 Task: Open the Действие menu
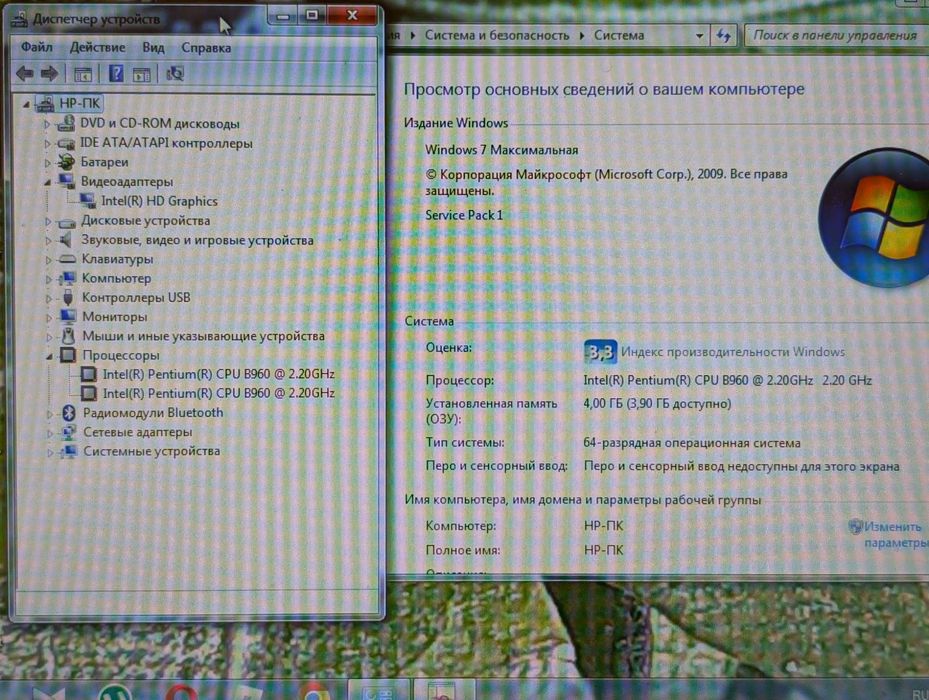click(x=97, y=47)
